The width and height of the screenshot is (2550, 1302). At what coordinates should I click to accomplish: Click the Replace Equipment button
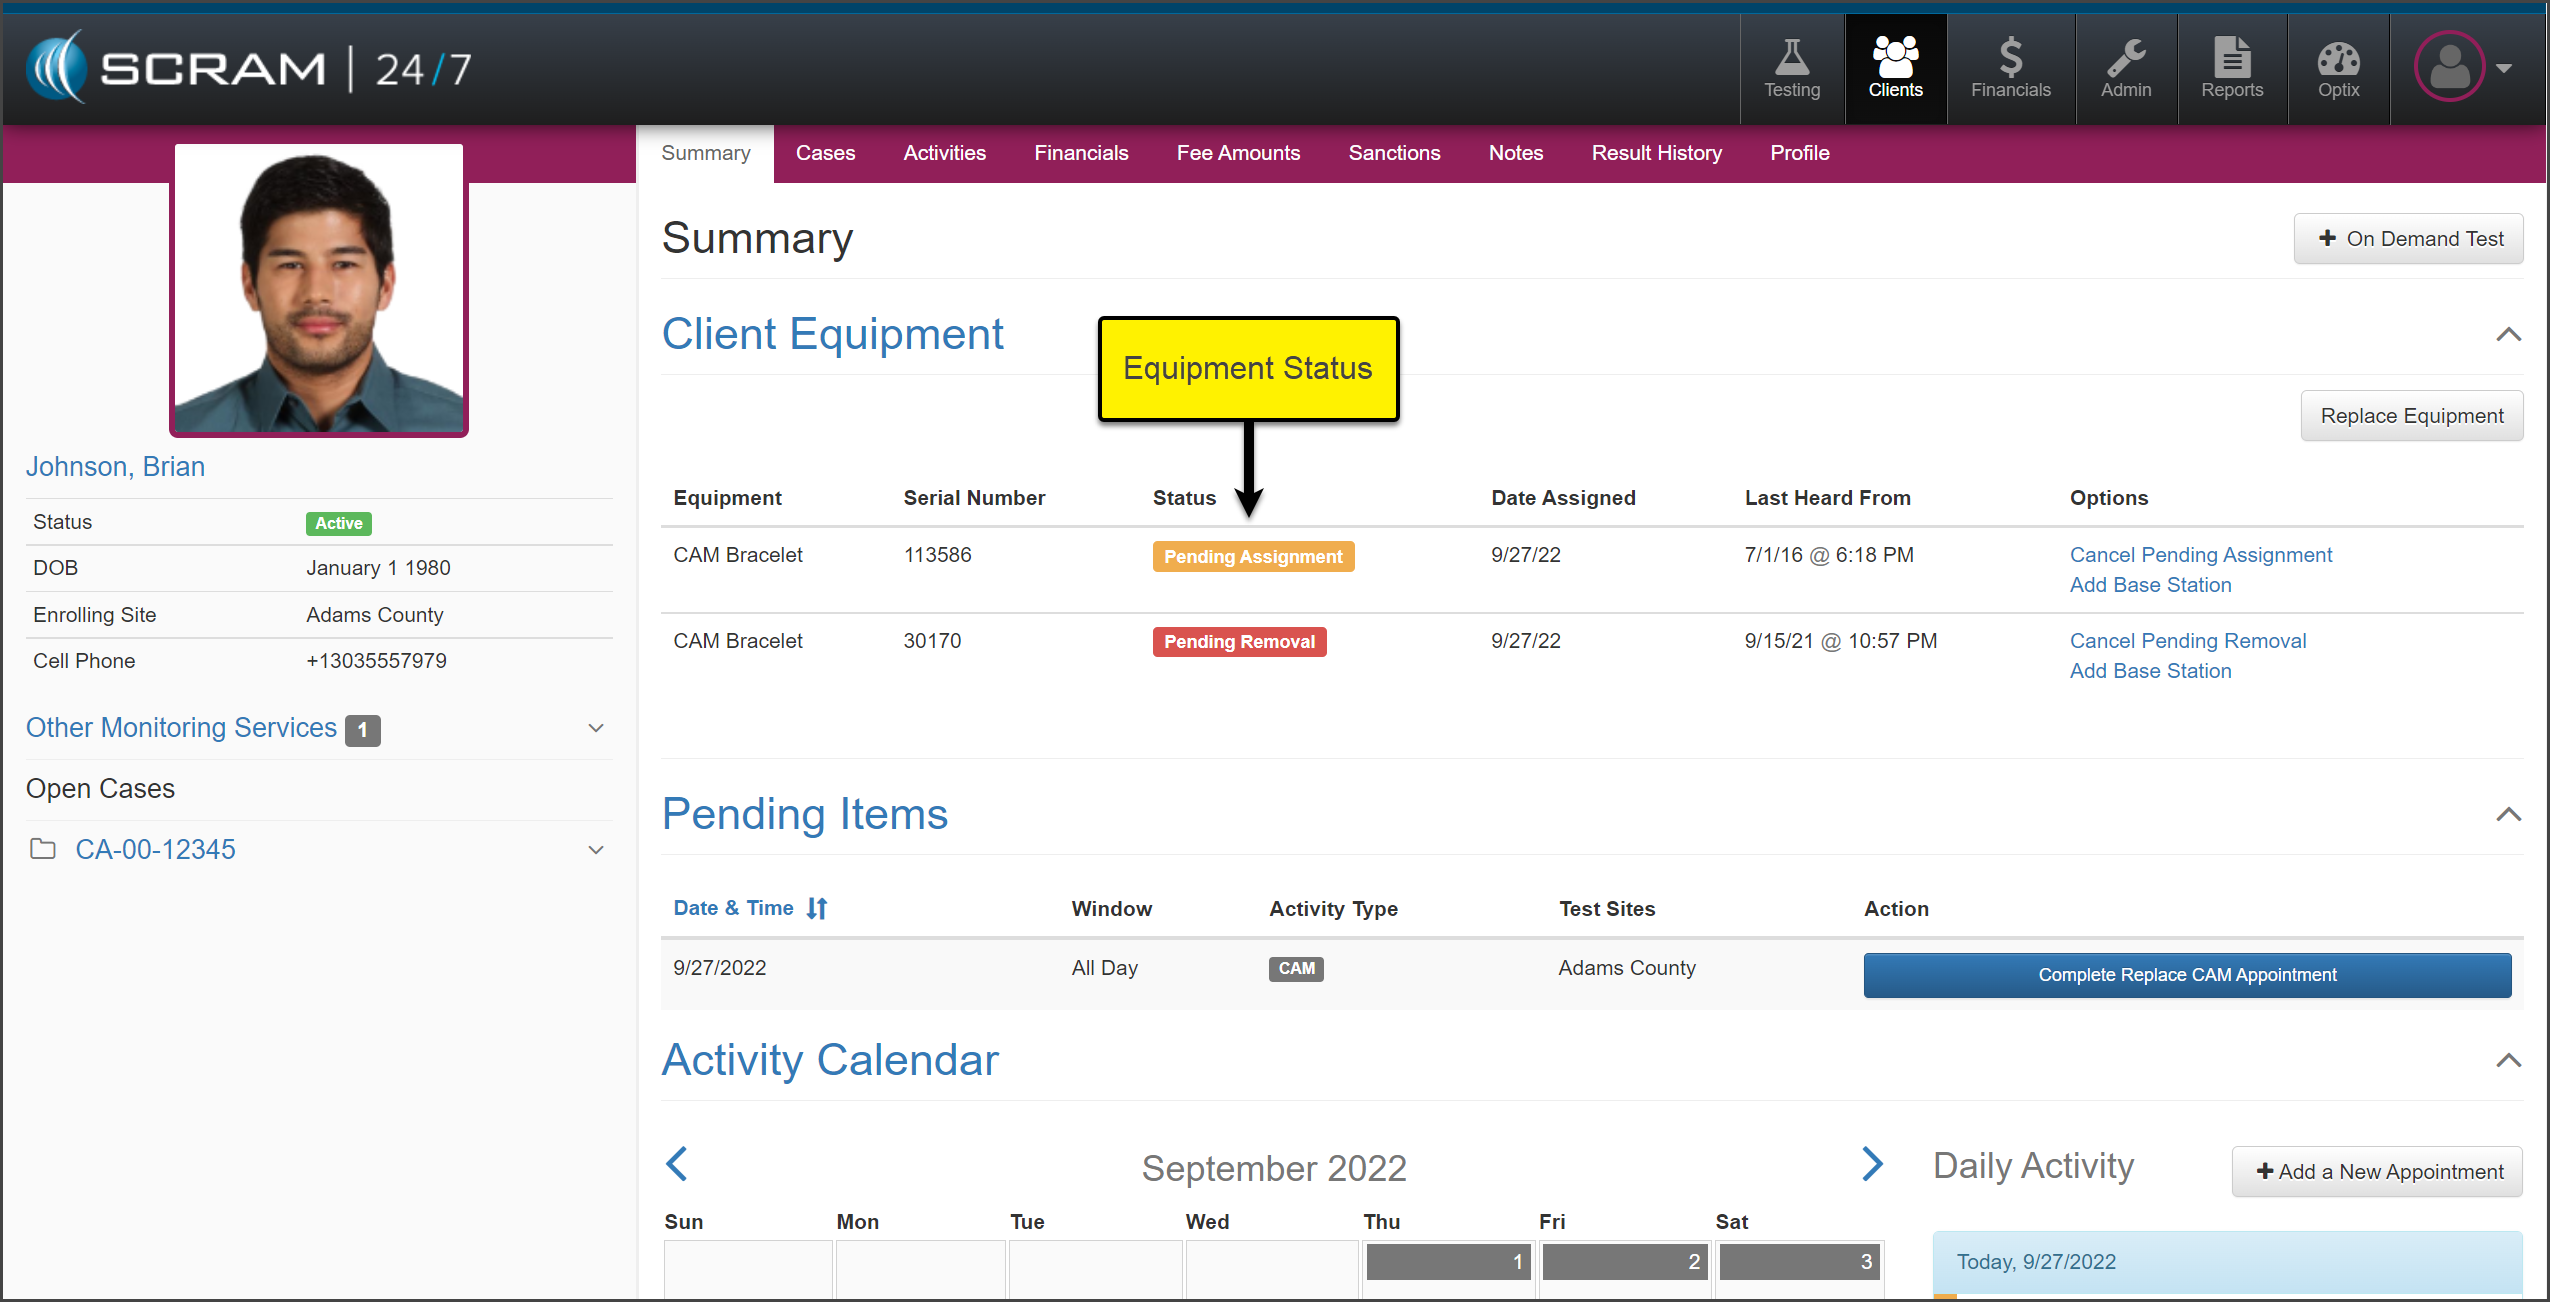(x=2411, y=416)
